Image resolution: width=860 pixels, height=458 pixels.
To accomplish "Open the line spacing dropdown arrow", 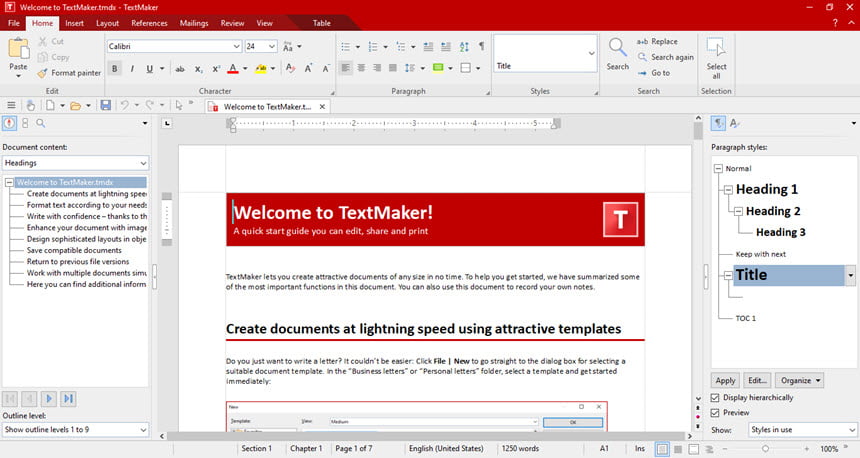I will [x=422, y=69].
